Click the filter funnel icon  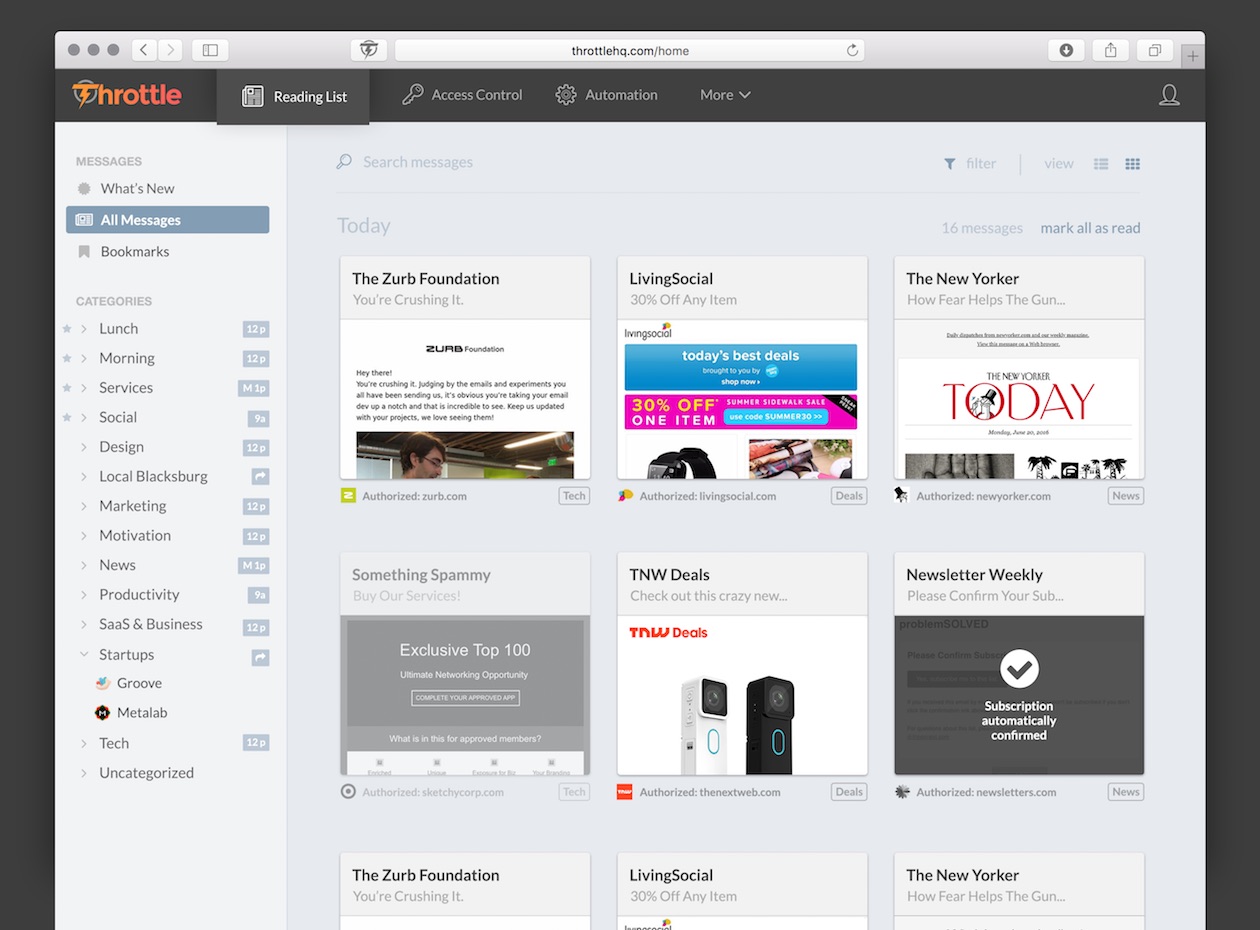pyautogui.click(x=950, y=164)
